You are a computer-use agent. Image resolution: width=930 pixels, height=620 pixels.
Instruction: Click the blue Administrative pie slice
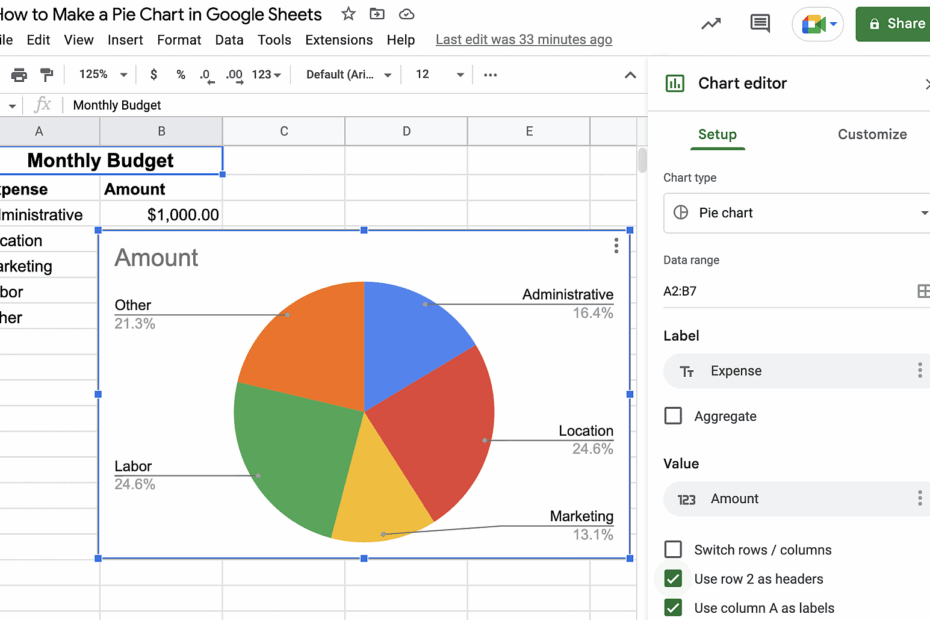[406, 341]
